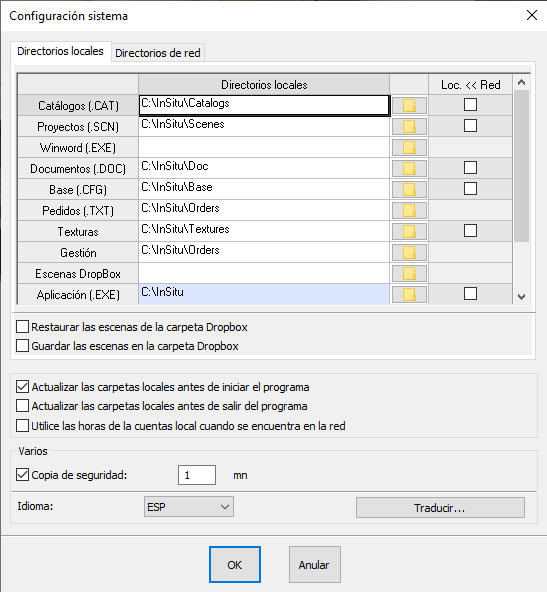Open the Idioma ESP dropdown
The height and width of the screenshot is (592, 547).
pyautogui.click(x=189, y=507)
